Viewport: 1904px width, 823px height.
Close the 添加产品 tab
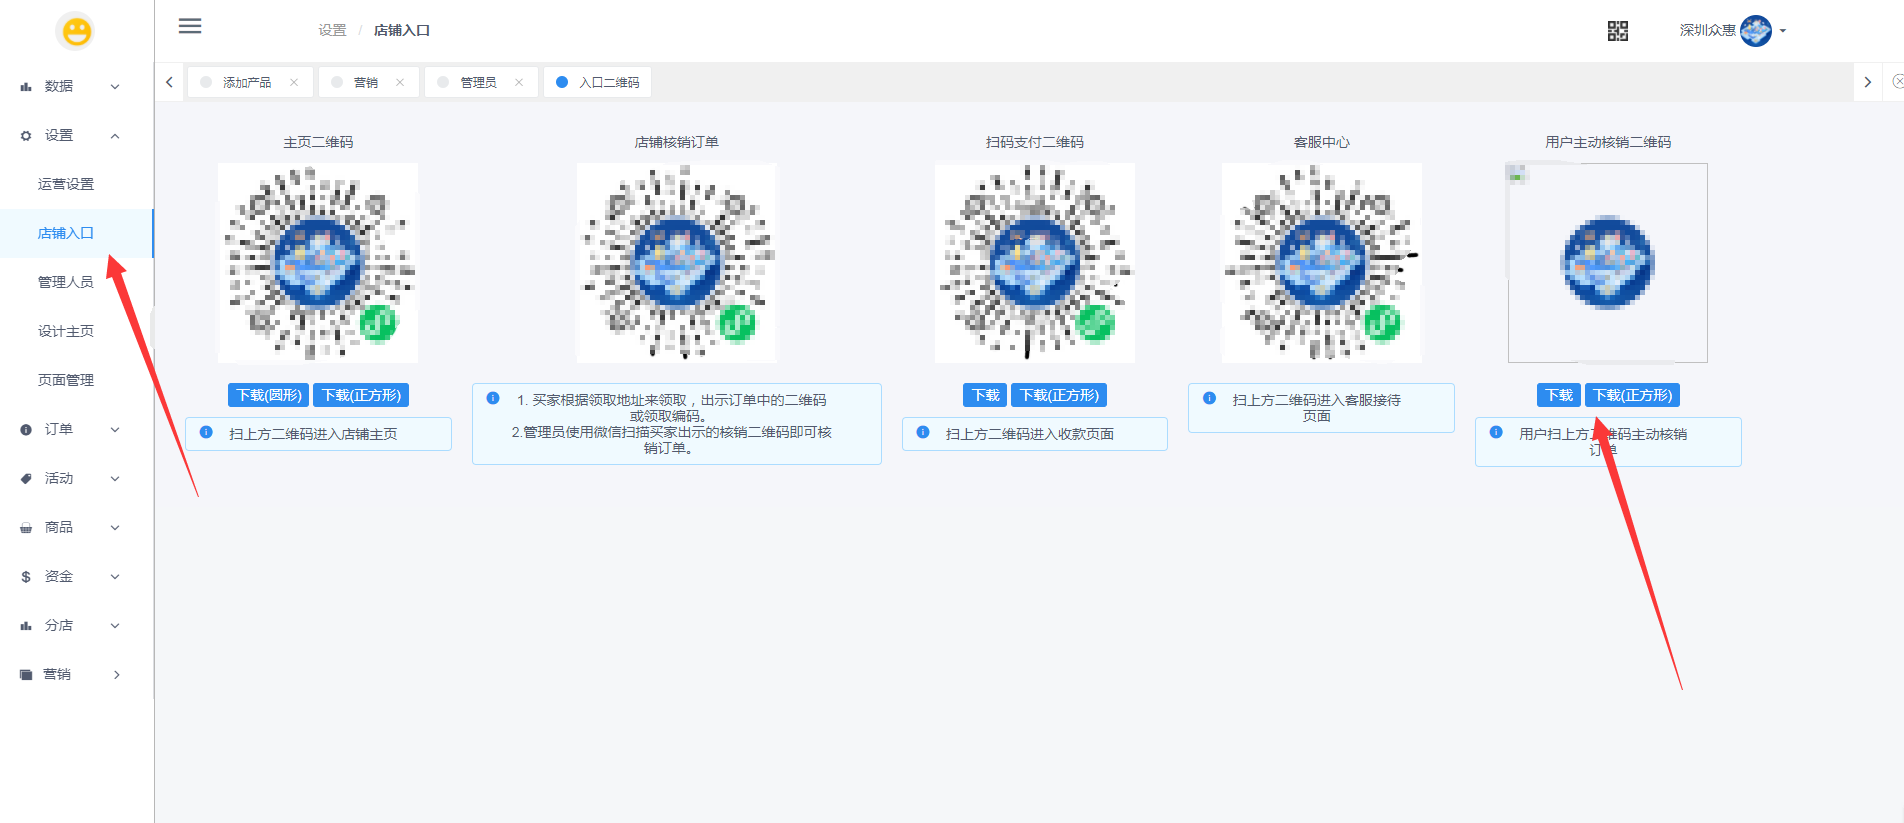click(x=294, y=82)
